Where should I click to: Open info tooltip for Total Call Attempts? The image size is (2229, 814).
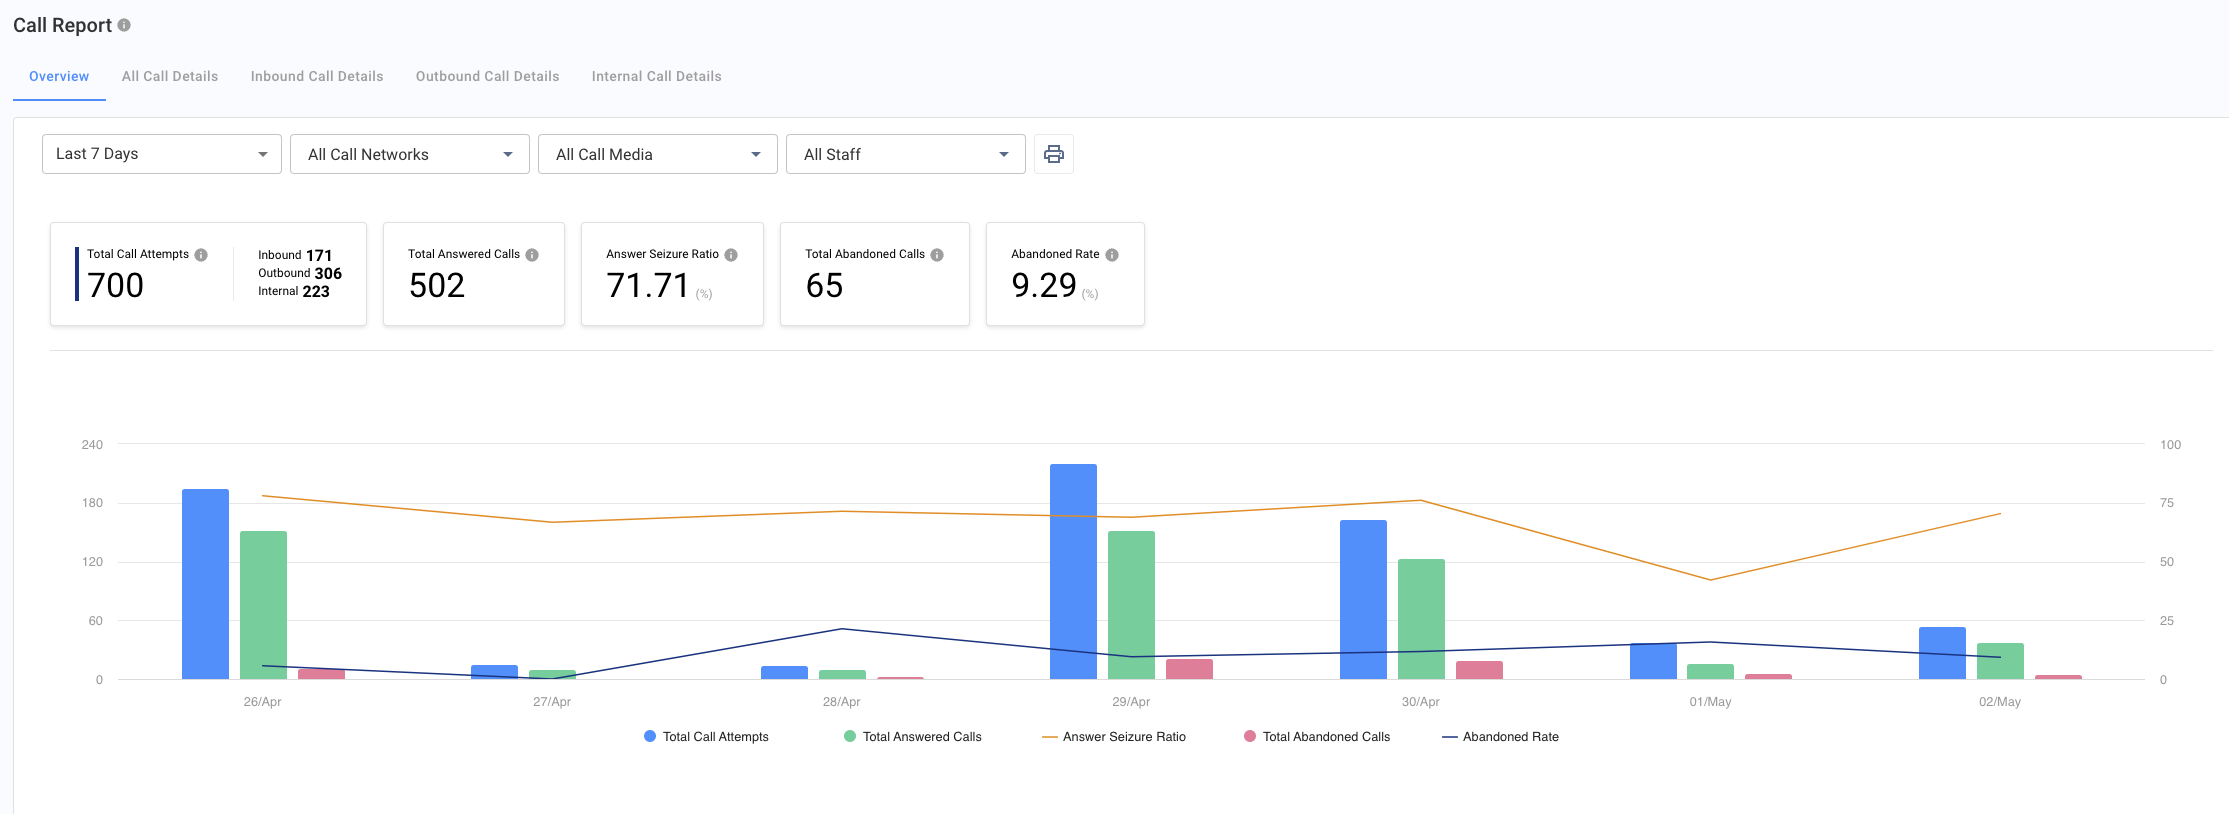201,255
